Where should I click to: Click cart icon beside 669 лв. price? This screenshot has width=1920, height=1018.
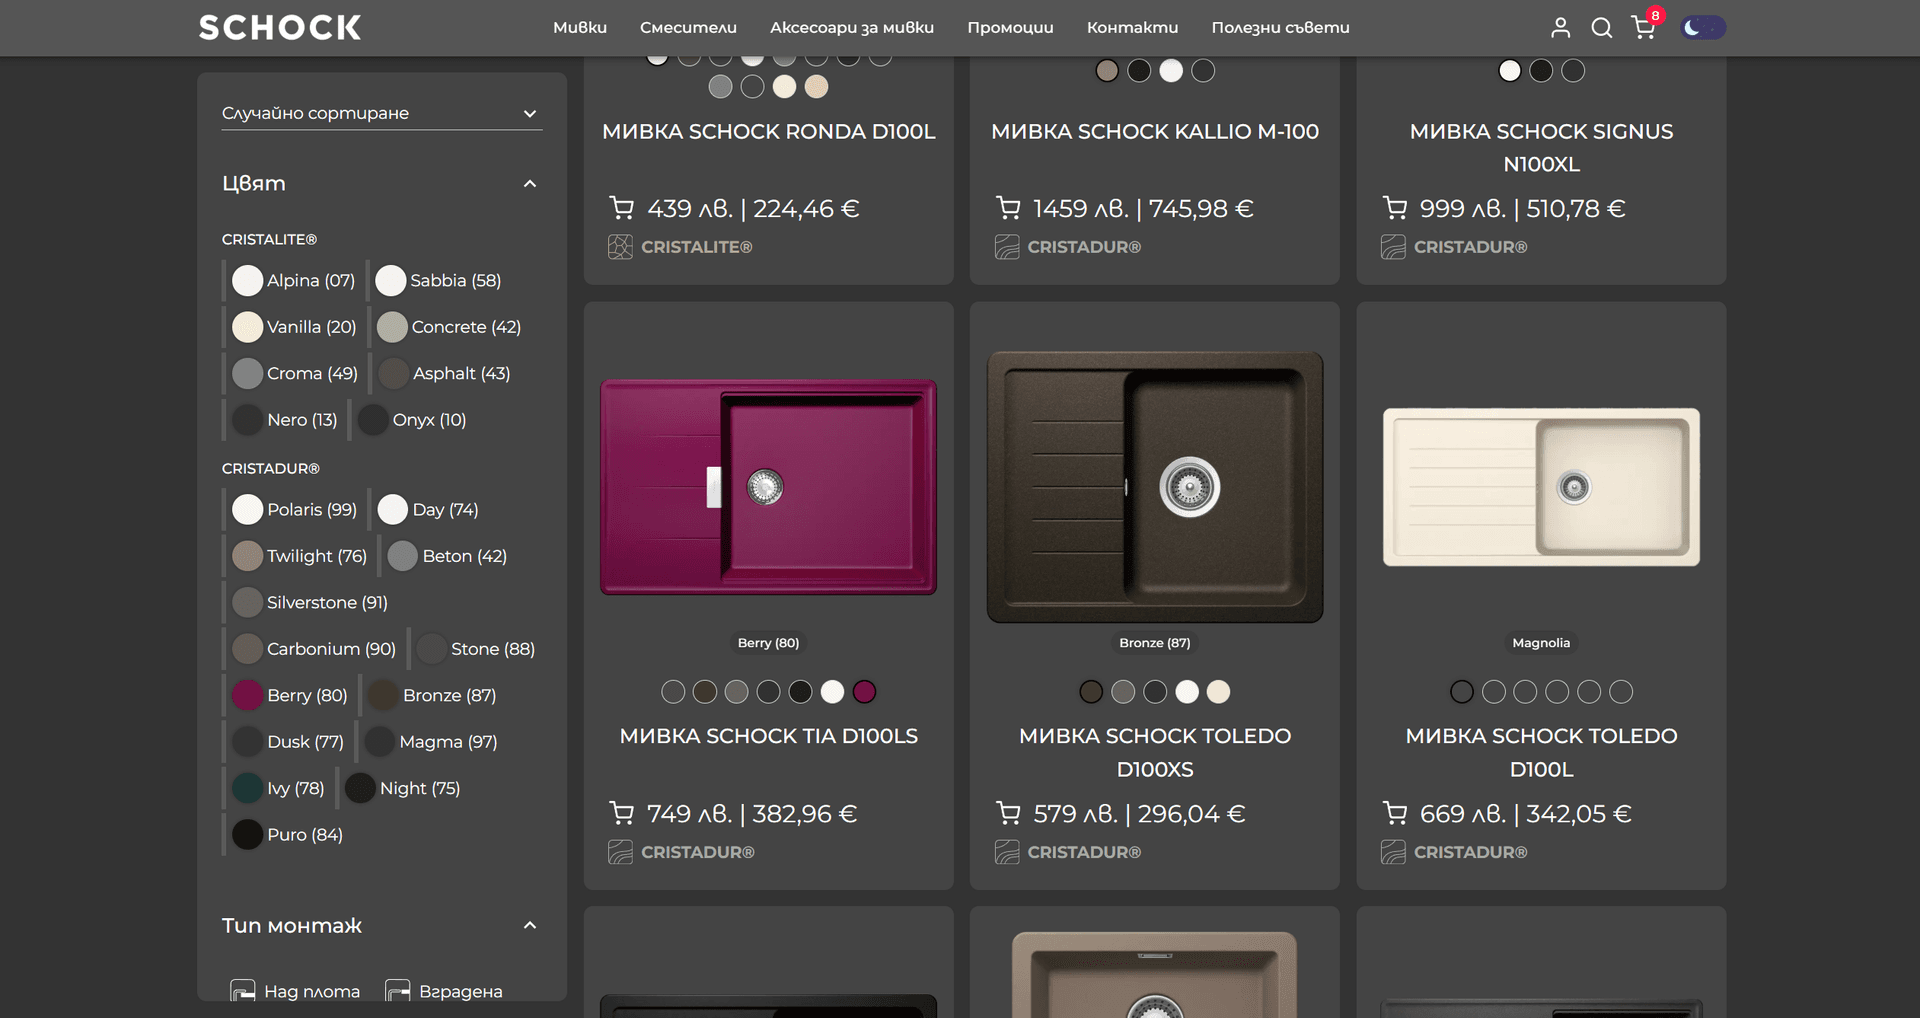1394,814
